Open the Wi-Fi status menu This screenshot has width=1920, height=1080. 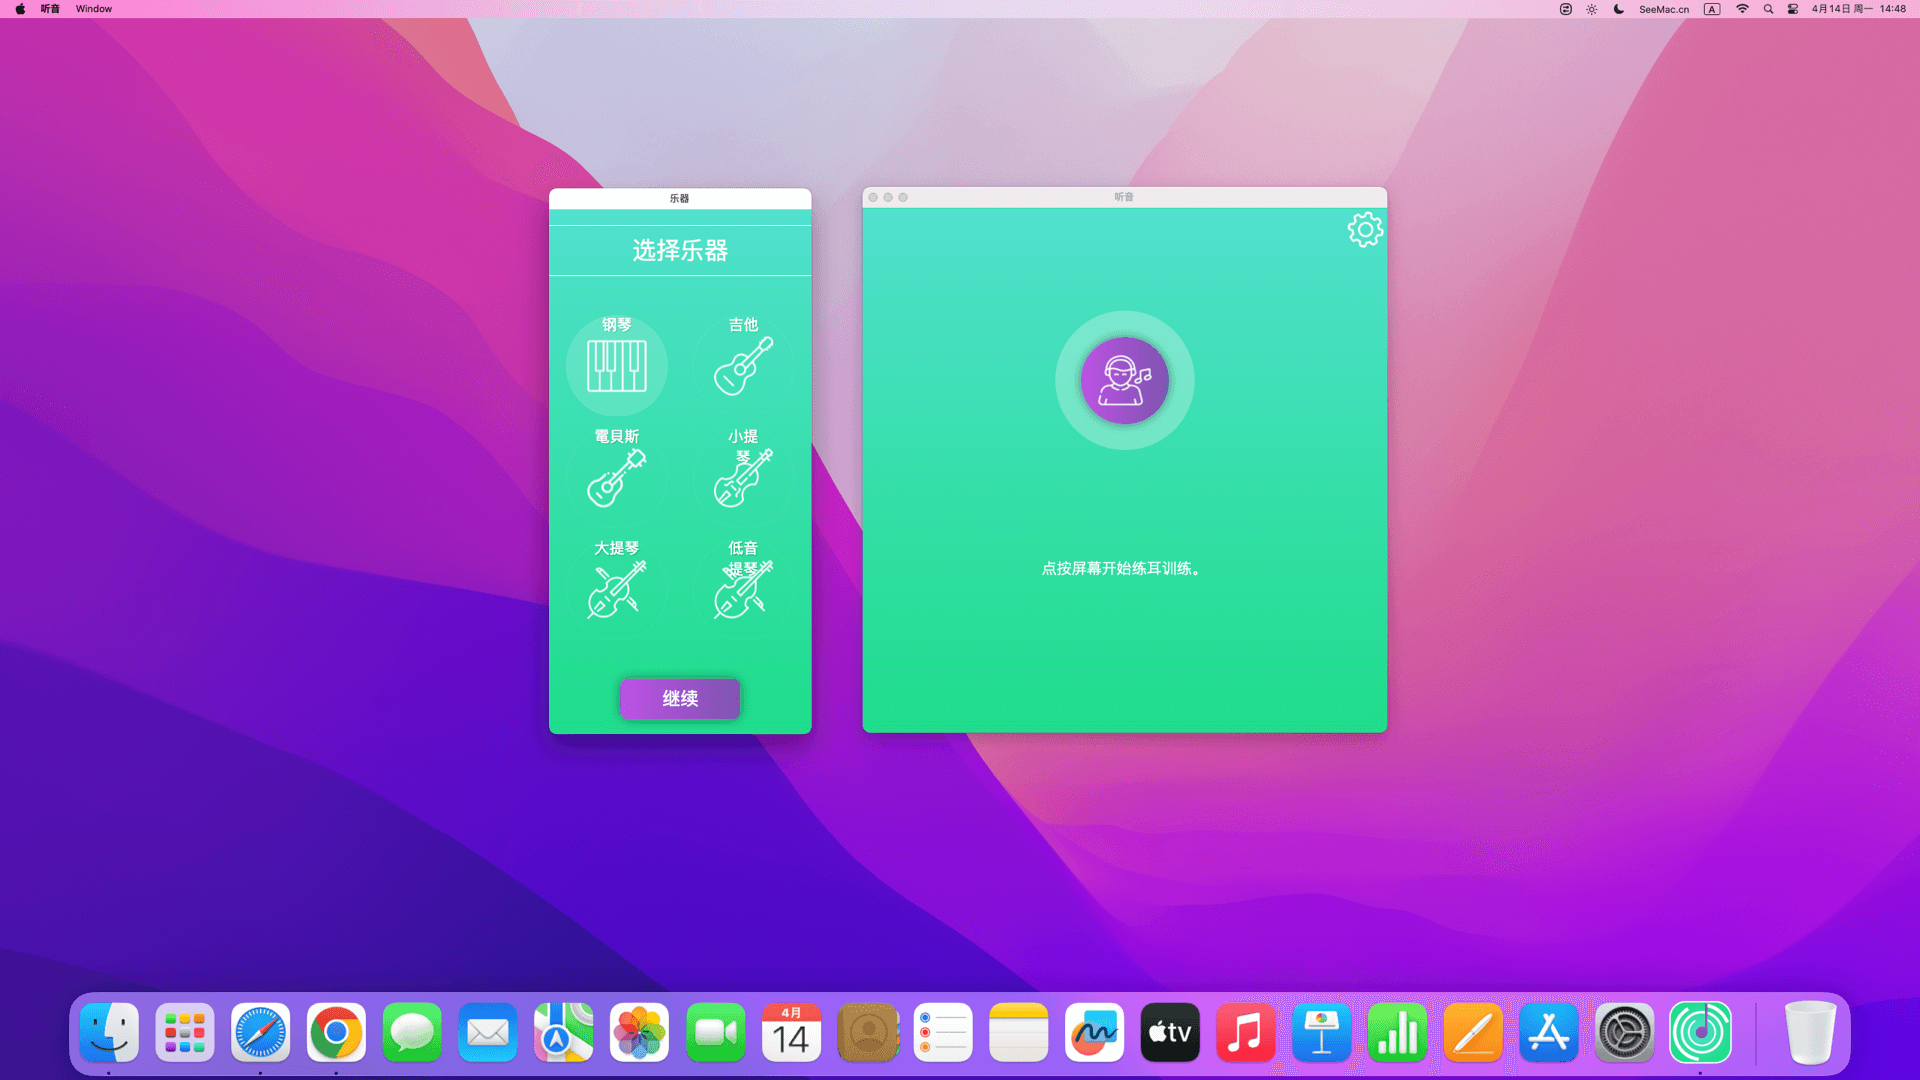click(1742, 9)
